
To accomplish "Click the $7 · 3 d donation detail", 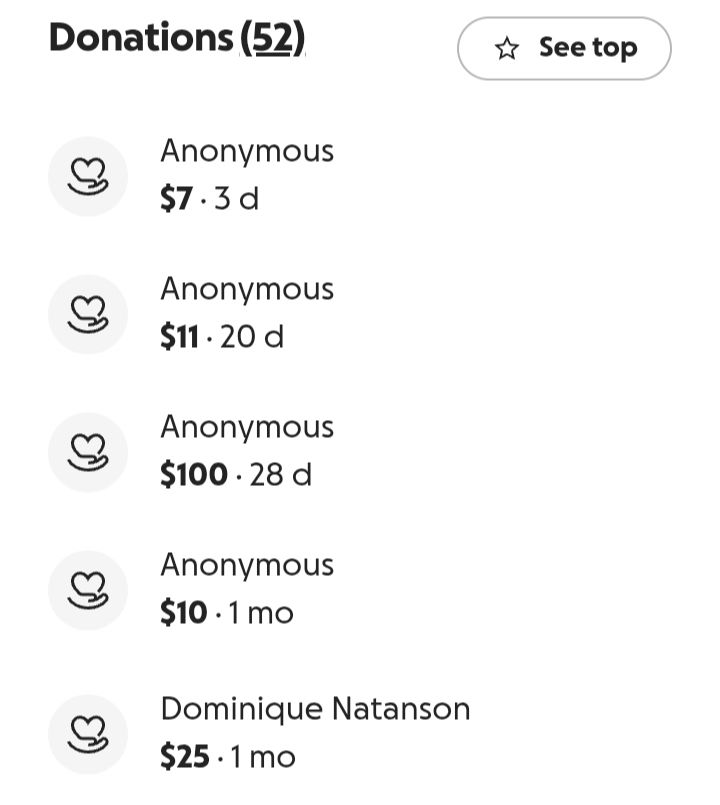I will 210,198.
